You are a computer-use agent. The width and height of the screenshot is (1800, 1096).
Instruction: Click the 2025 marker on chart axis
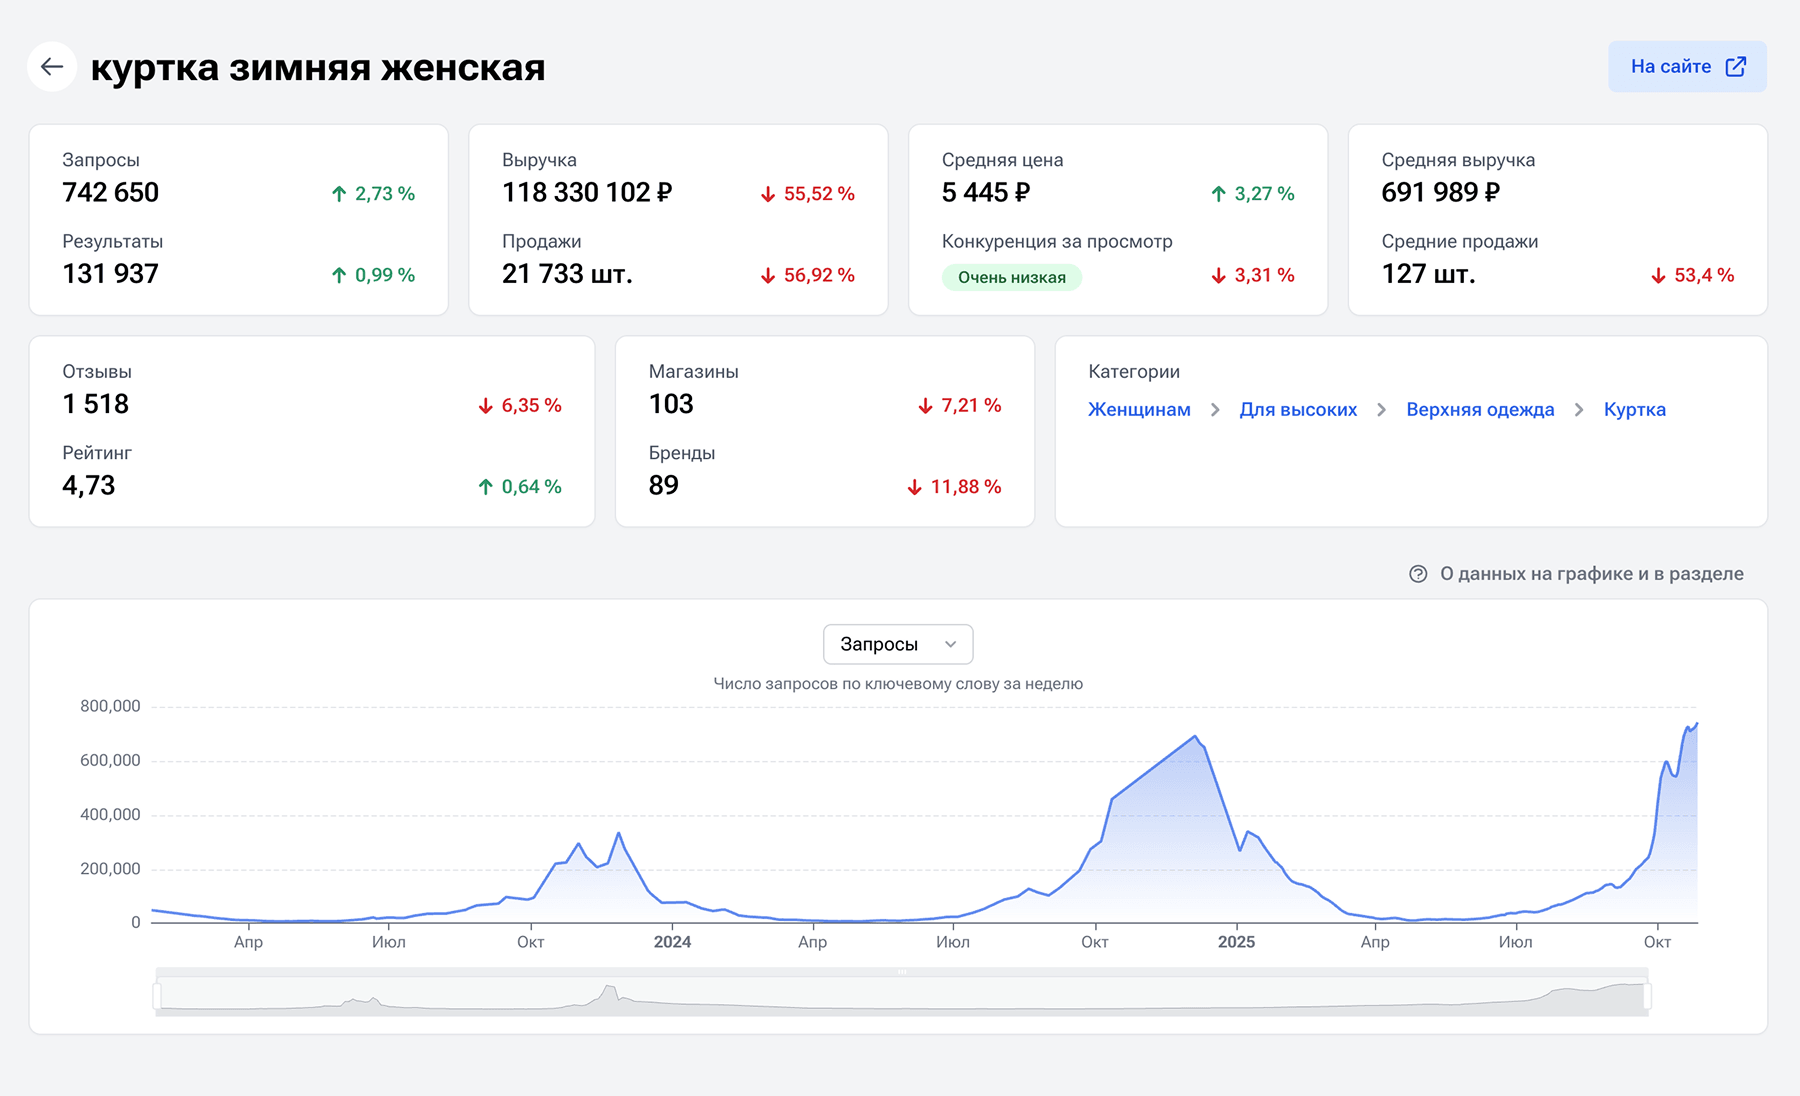[1236, 942]
